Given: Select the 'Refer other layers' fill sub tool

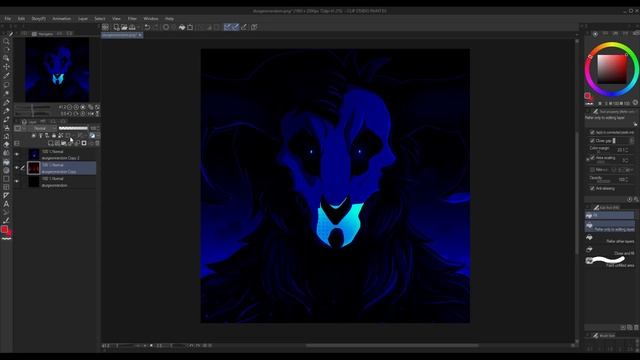Looking at the screenshot, I should point(610,239).
